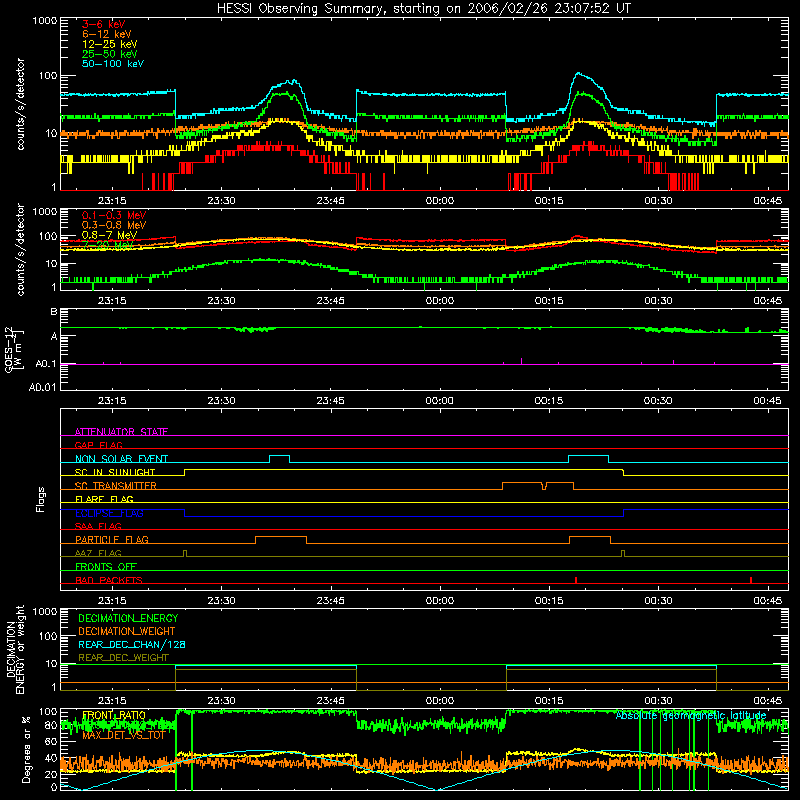Click the vertical Flags axis title
Screen dimensions: 800x800
click(x=41, y=499)
